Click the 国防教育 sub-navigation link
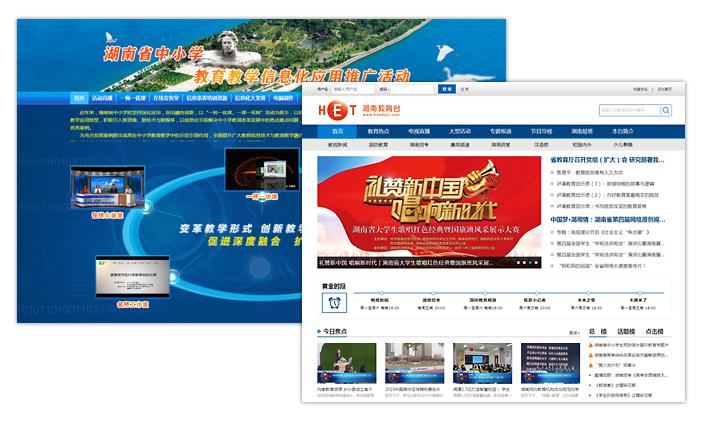Viewport: 705px width, 426px height. (x=379, y=145)
